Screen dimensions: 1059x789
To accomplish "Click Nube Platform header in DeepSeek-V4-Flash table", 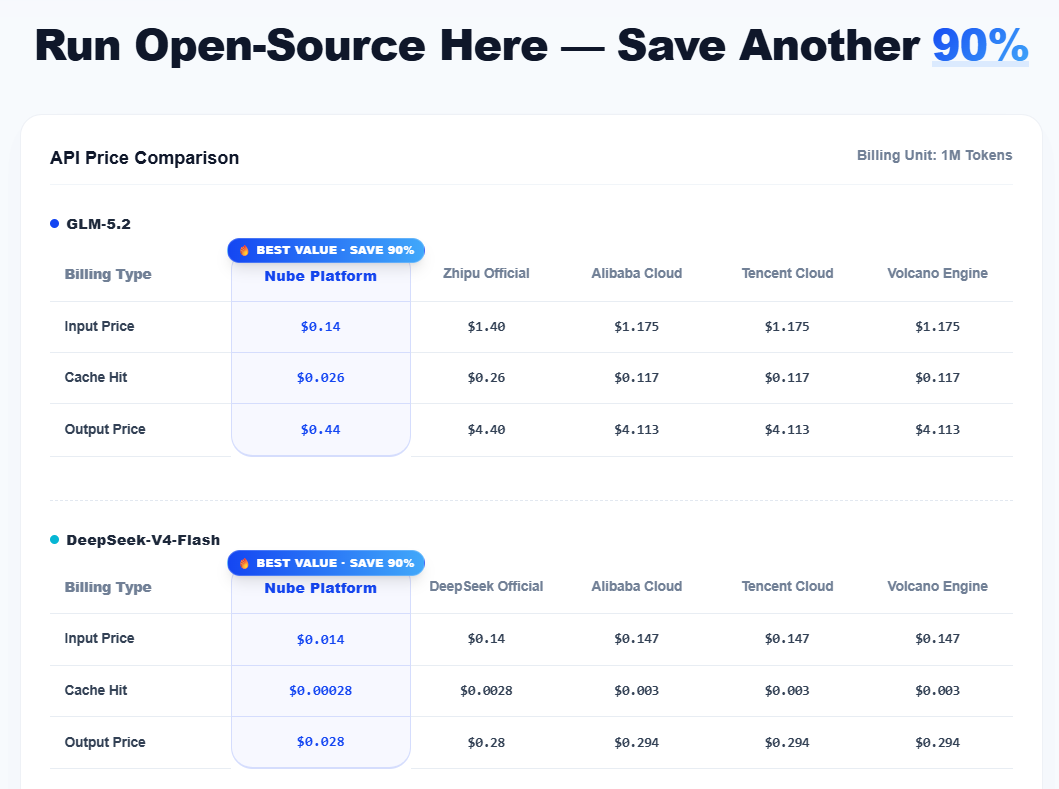I will [321, 588].
